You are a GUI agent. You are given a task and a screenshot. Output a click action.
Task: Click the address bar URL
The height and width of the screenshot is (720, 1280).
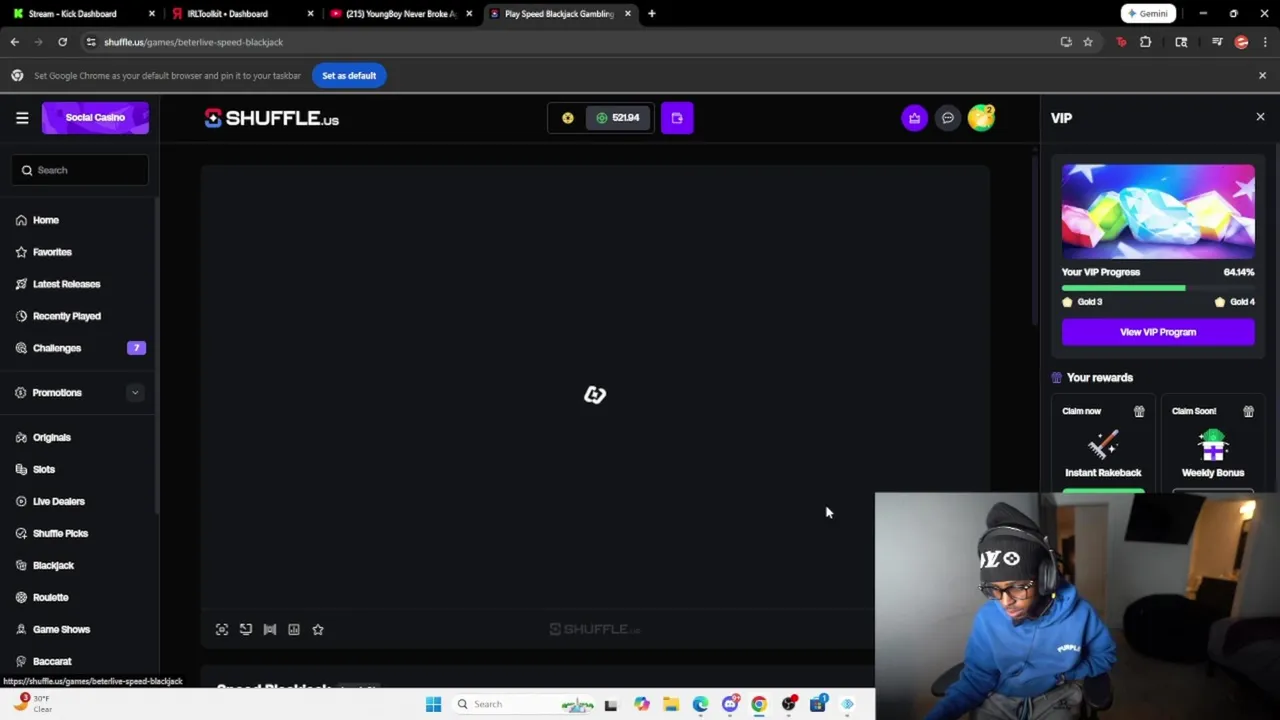[x=194, y=42]
